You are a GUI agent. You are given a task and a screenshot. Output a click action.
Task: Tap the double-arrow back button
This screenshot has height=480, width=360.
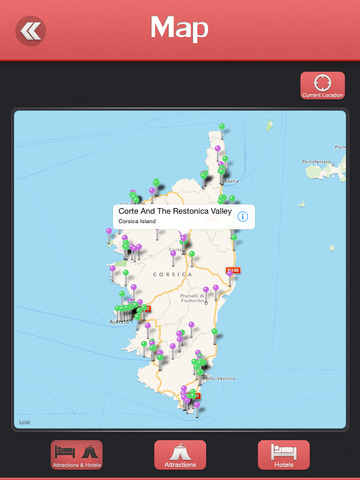pyautogui.click(x=30, y=31)
